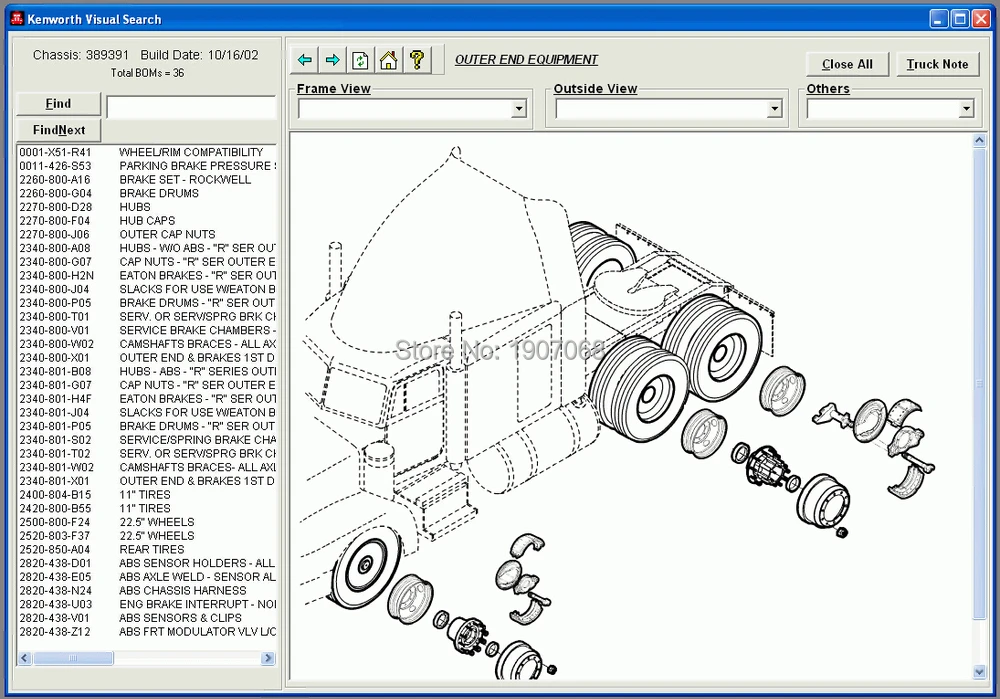The height and width of the screenshot is (699, 1000).
Task: Select row 2260-800-G04 BRAKE DRUMS
Action: click(147, 193)
